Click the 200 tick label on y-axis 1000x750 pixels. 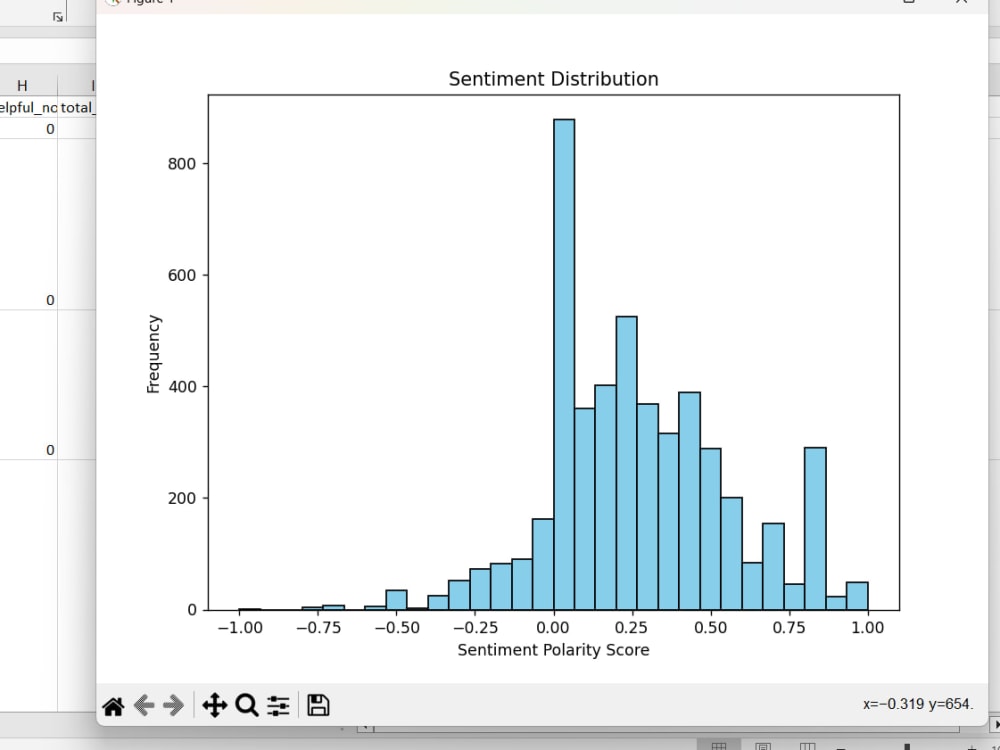(x=182, y=499)
